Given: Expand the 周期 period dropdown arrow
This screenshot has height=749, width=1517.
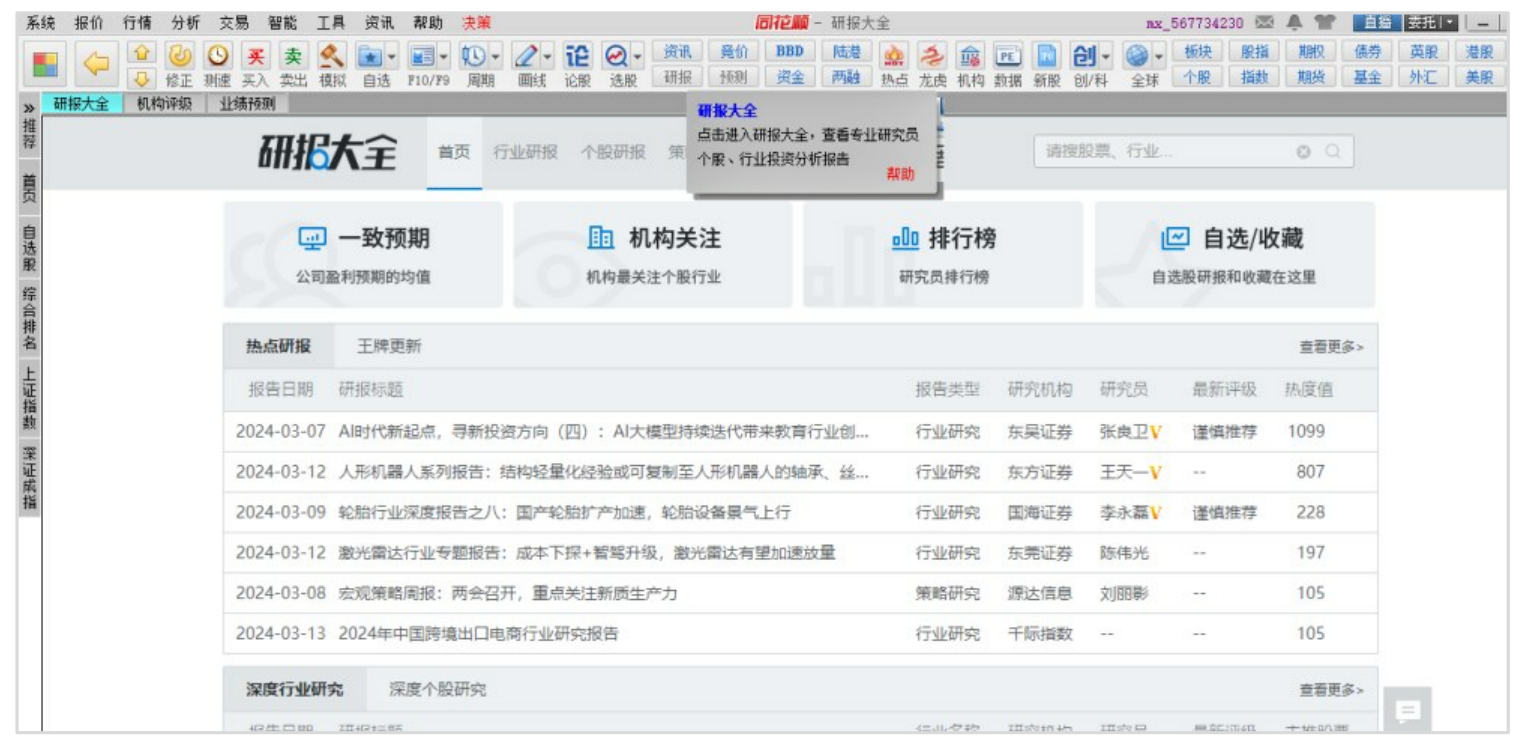Looking at the screenshot, I should (x=495, y=56).
